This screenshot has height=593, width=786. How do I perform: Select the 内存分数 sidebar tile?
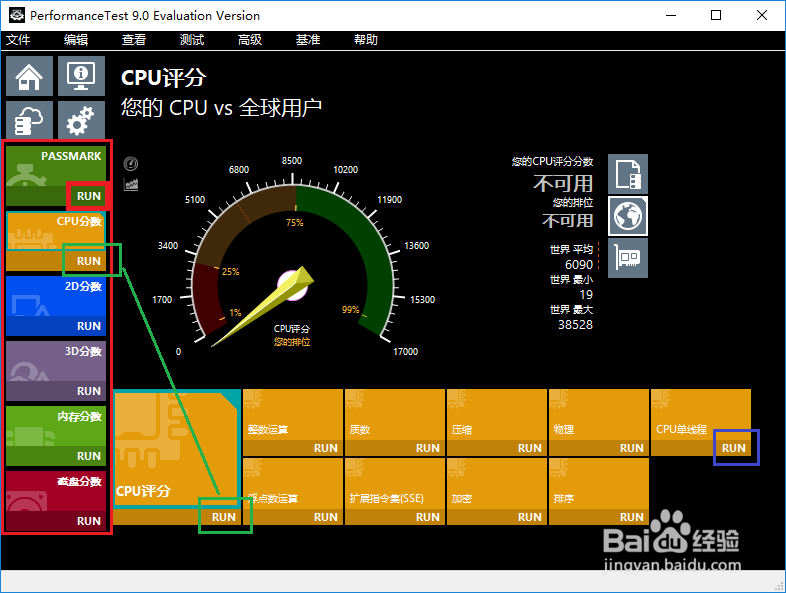click(x=56, y=427)
